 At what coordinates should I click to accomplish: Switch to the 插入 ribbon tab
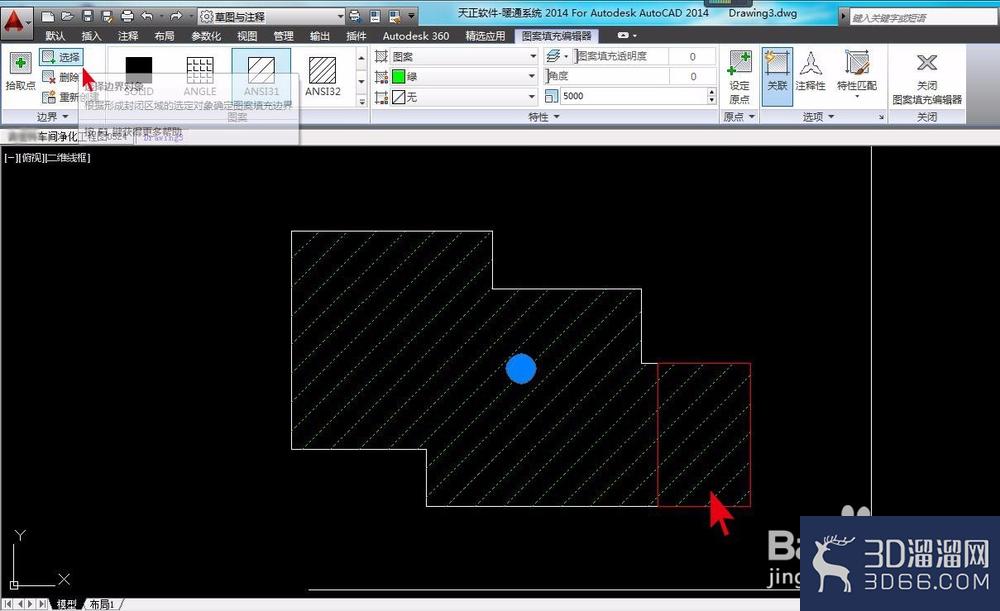91,36
